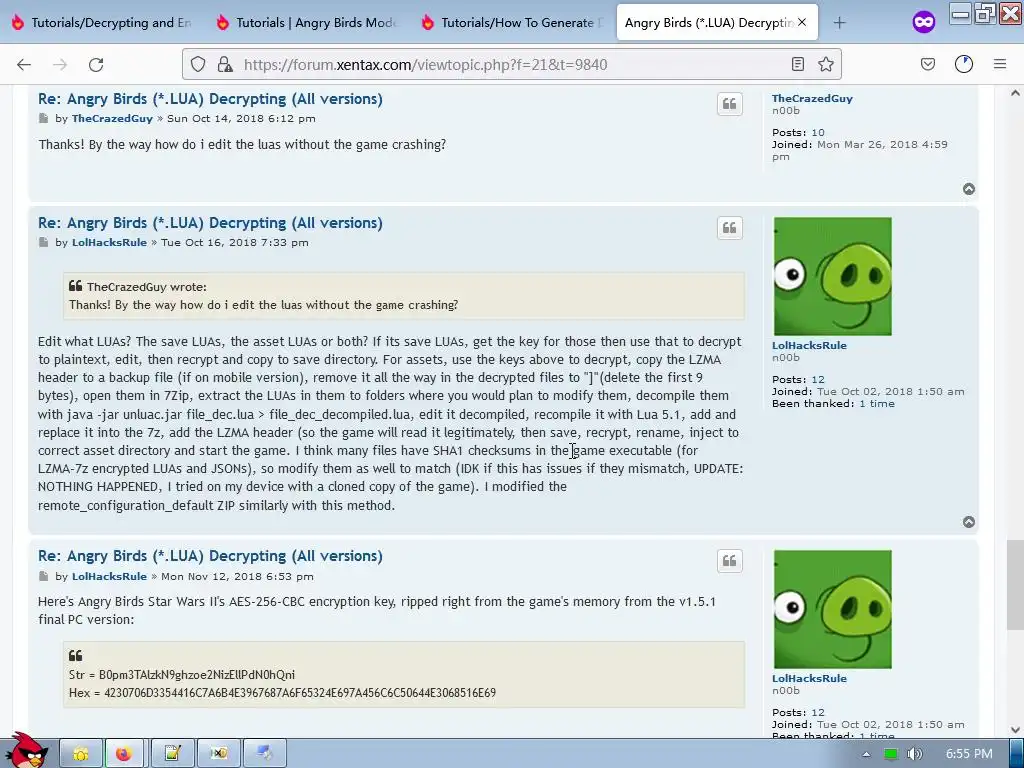Open the fifth taskbar app icon

264,754
